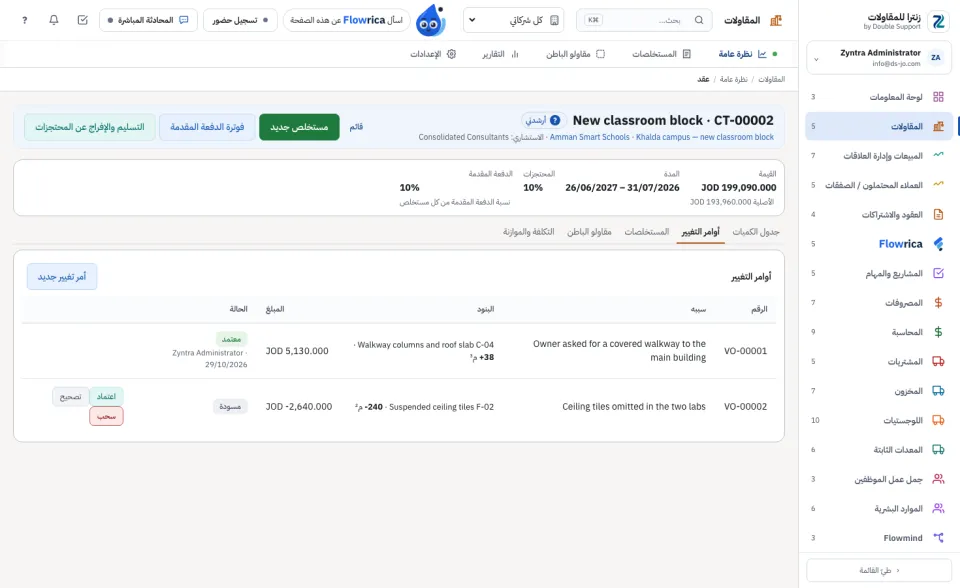The image size is (960, 588).
Task: Click the Flowrica water-drop mascot
Action: (x=430, y=21)
